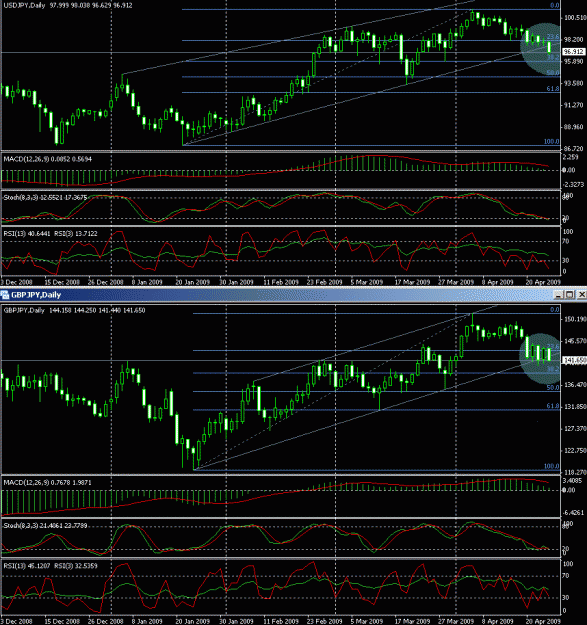Click 20 Apr 2009 on USDJPY time axis
587x625 pixels.
coord(543,282)
